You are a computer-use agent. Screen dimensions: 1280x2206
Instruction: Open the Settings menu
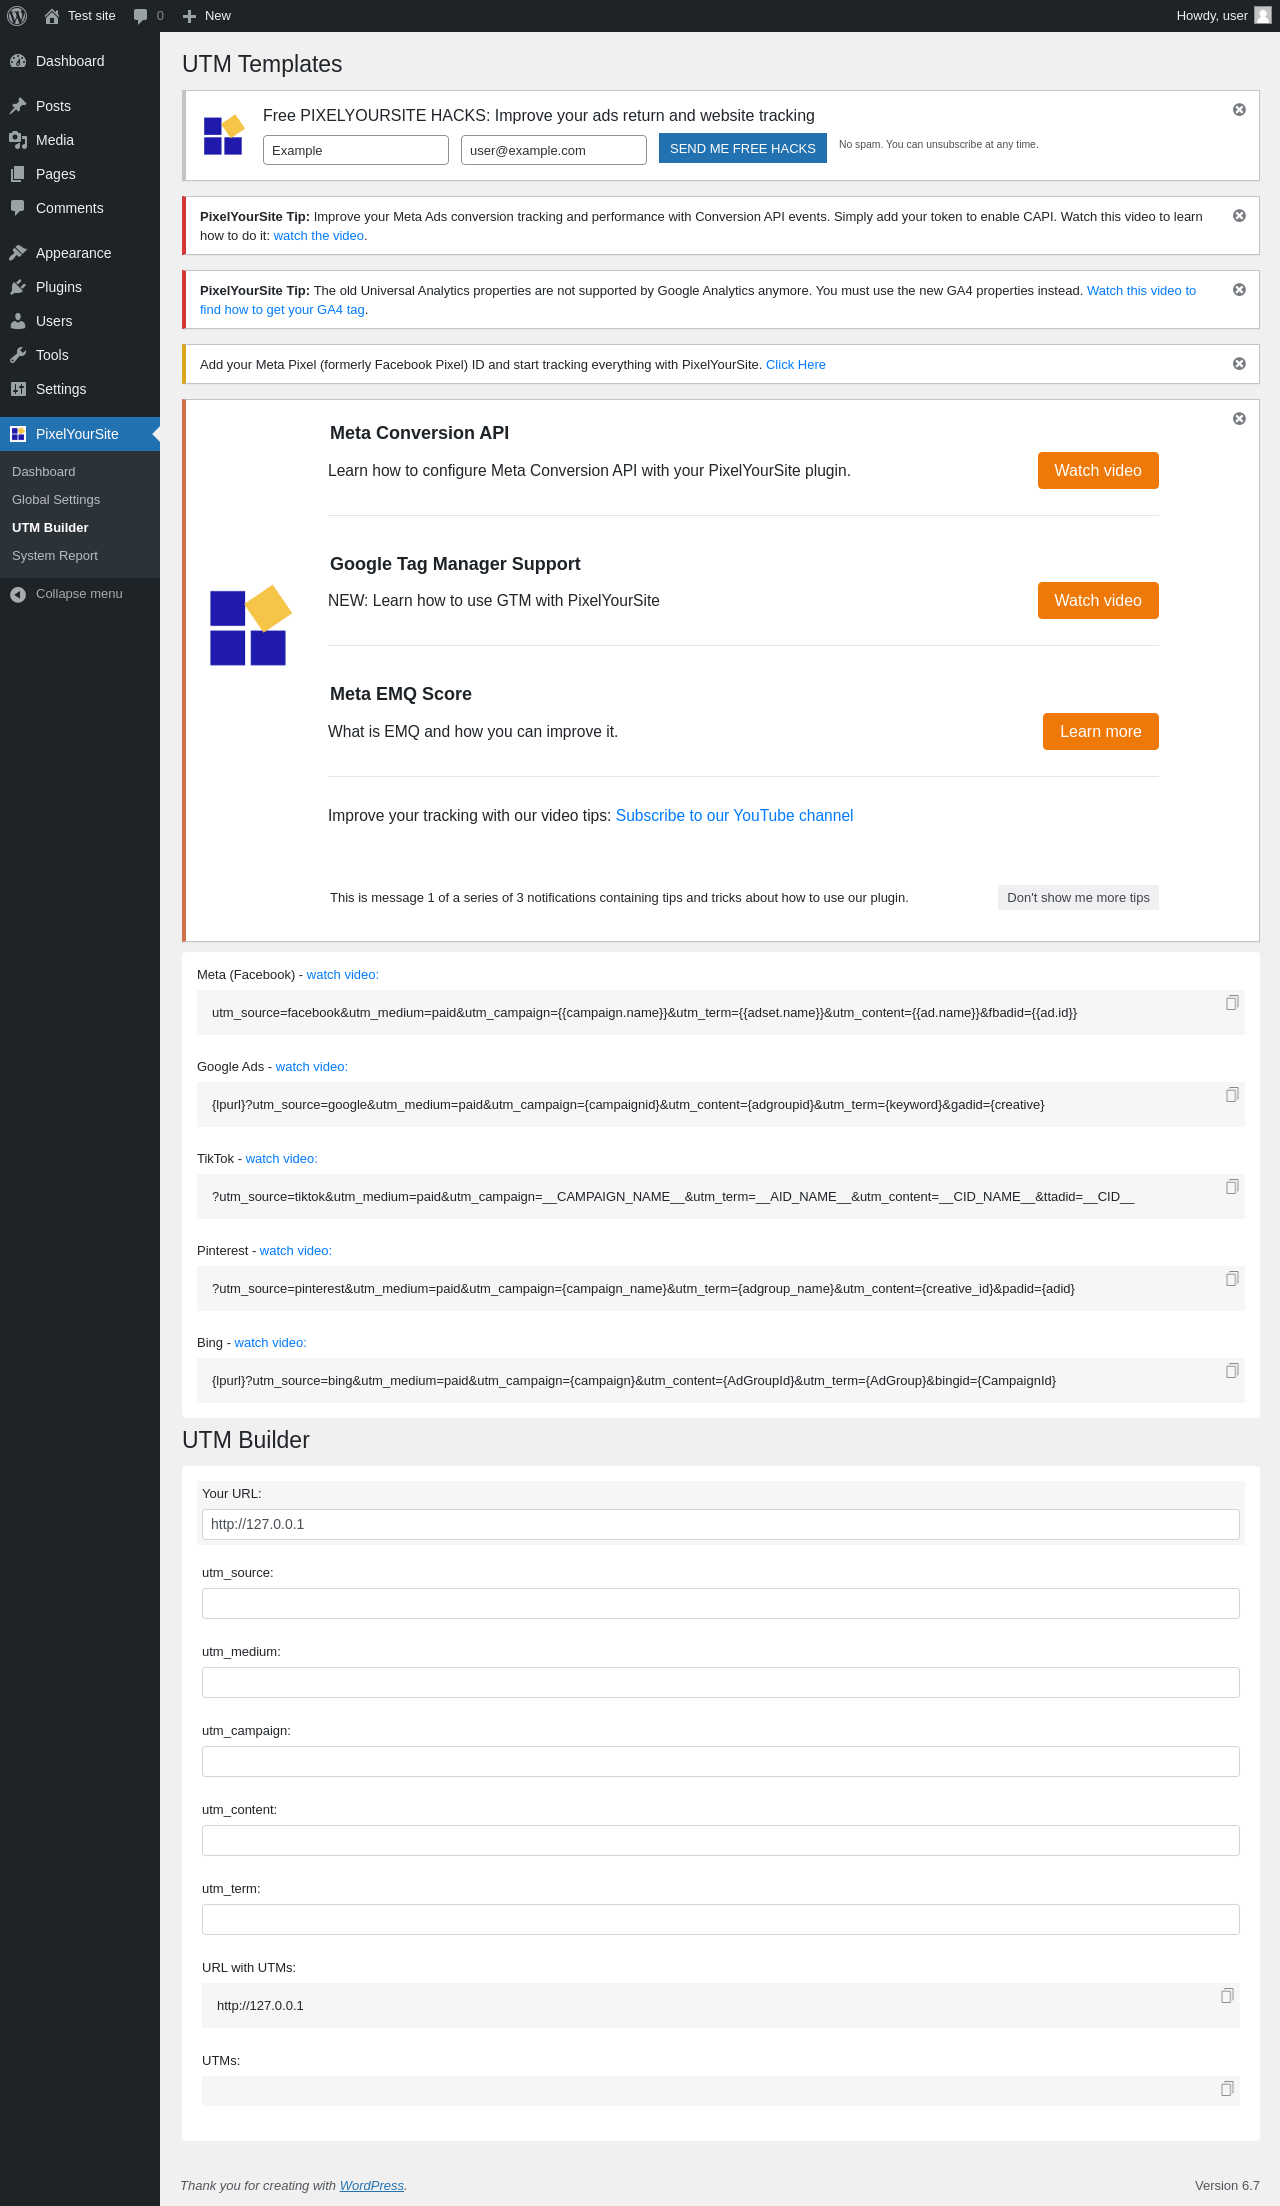[x=80, y=389]
